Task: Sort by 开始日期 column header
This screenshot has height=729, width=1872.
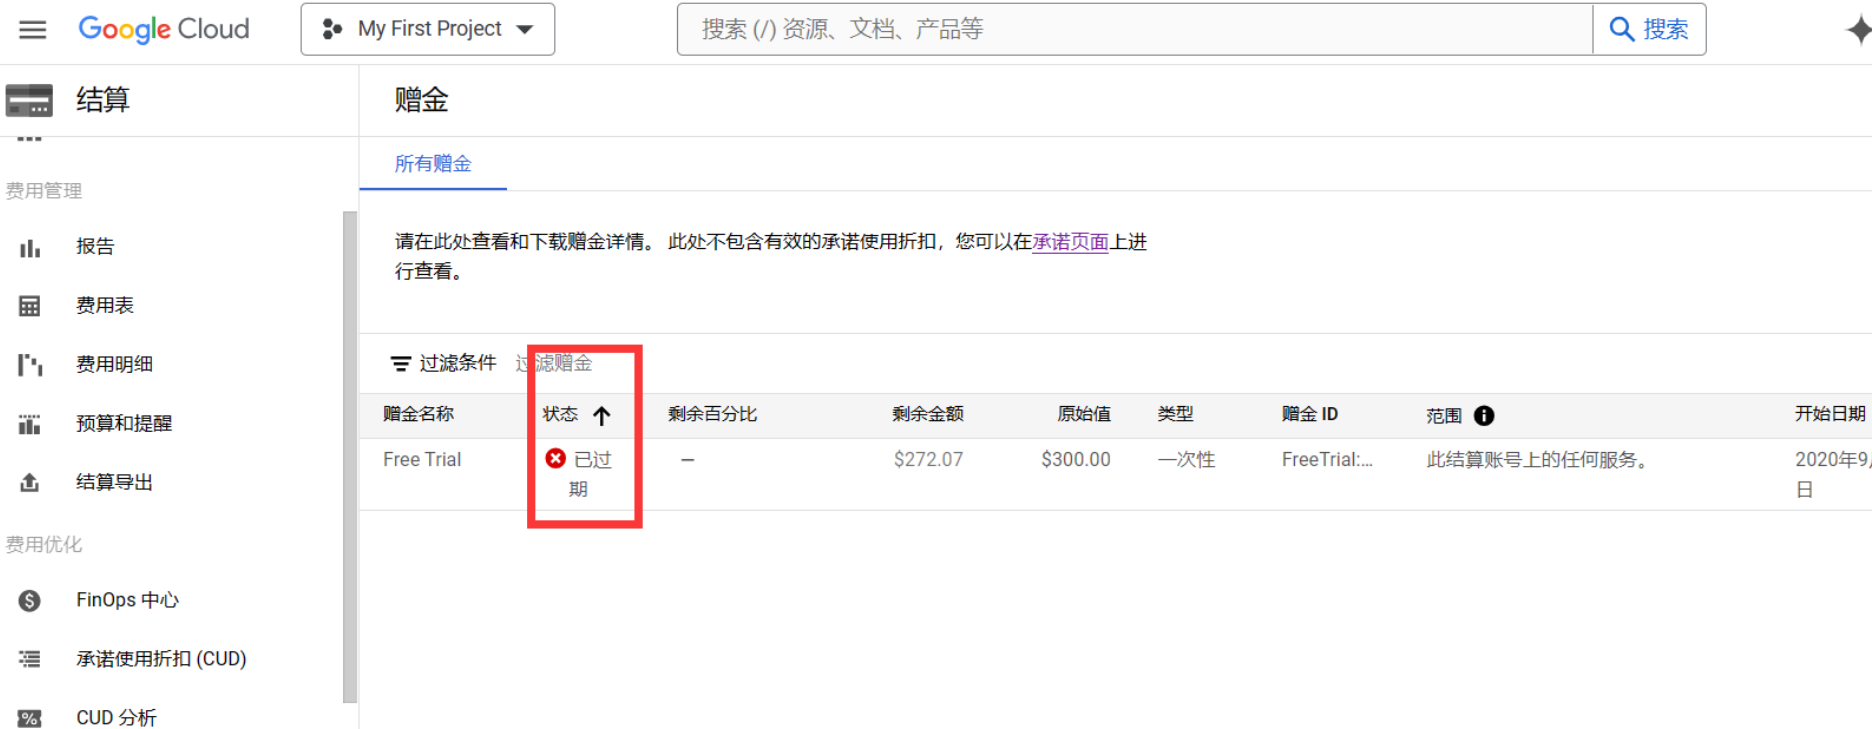Action: [1830, 414]
